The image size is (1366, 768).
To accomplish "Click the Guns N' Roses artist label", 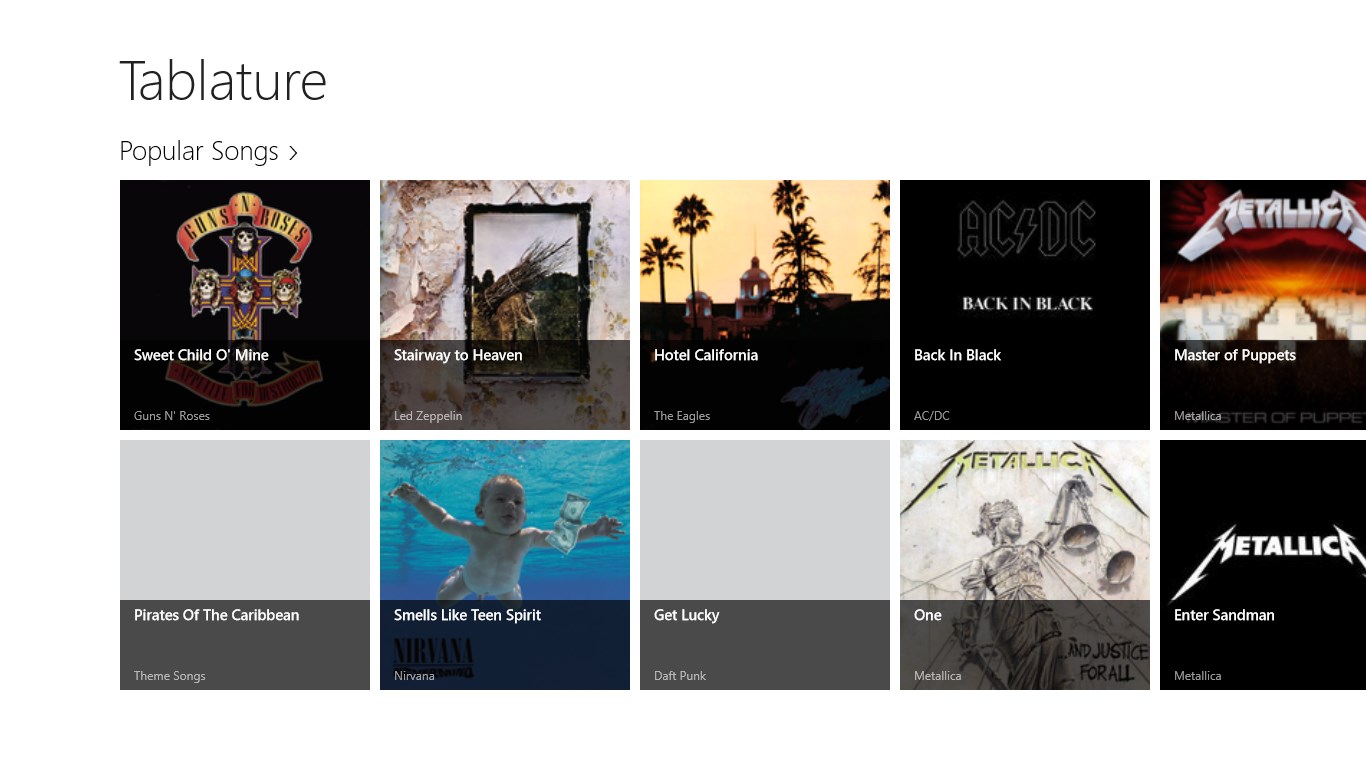I will point(172,416).
